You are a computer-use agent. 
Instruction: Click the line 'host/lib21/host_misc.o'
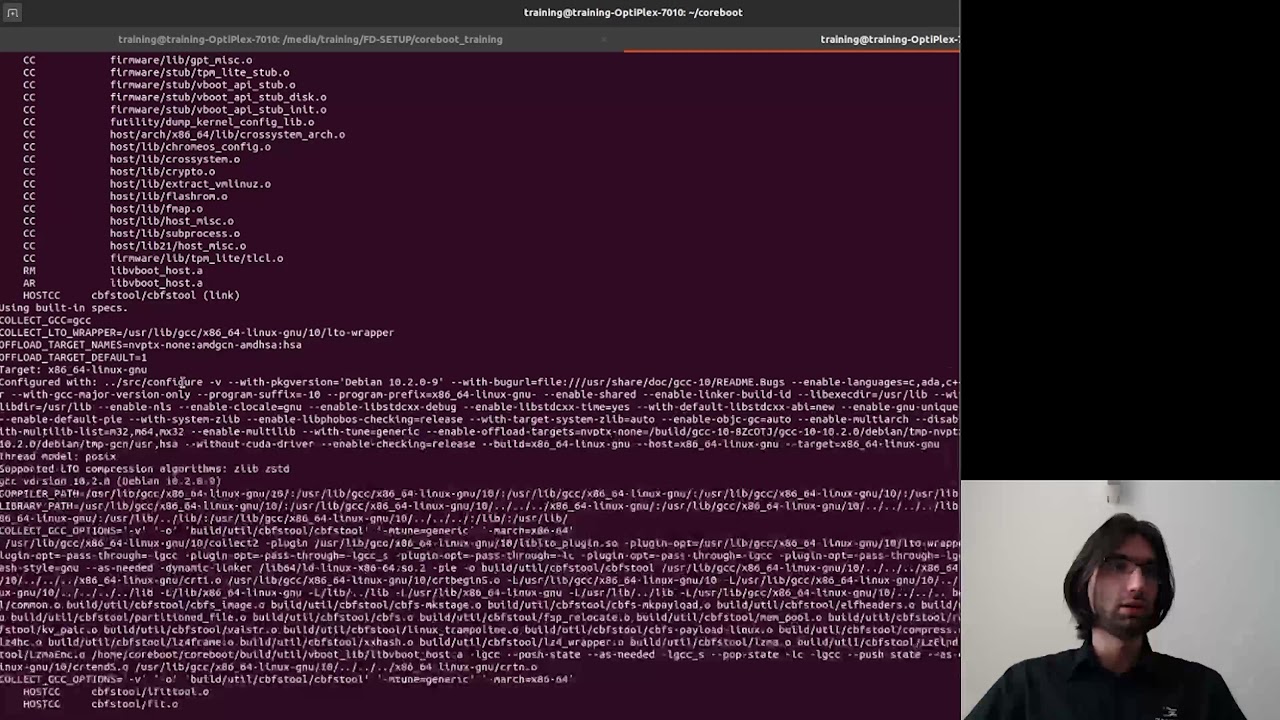tap(178, 245)
